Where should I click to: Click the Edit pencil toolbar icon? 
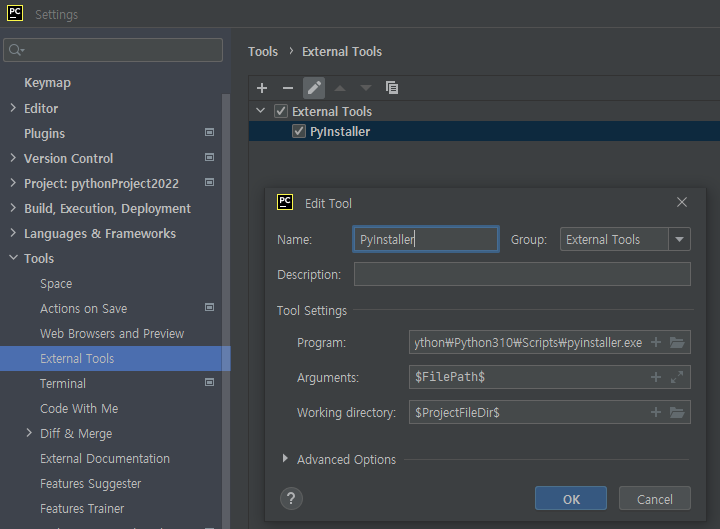tap(314, 88)
